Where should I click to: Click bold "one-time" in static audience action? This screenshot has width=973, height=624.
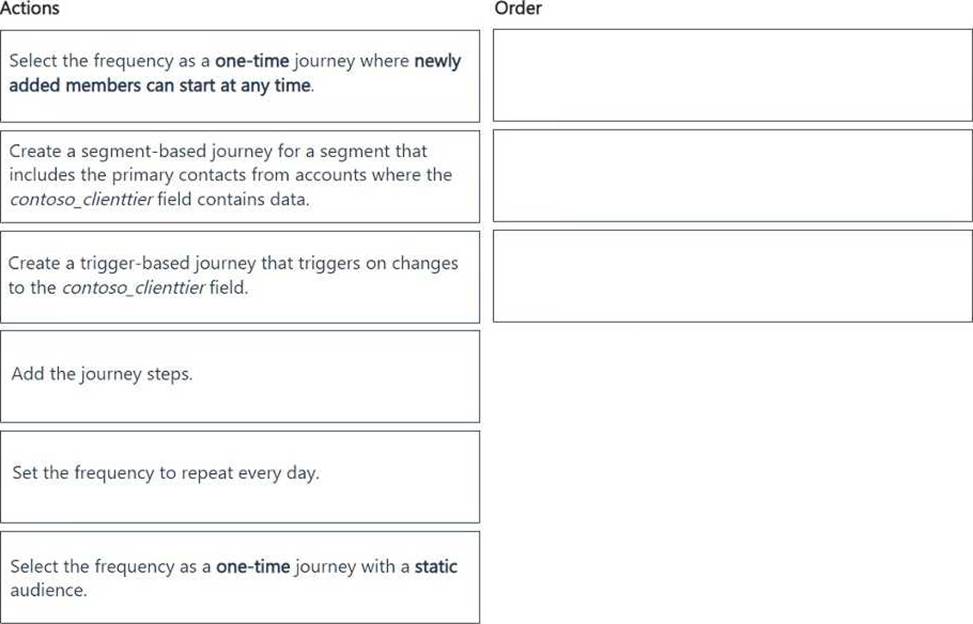click(x=253, y=566)
